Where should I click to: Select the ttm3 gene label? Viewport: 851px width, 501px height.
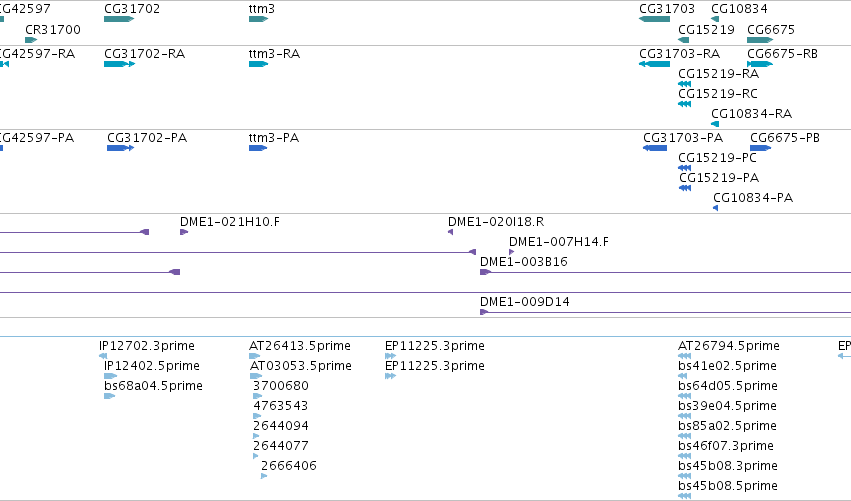(x=262, y=9)
